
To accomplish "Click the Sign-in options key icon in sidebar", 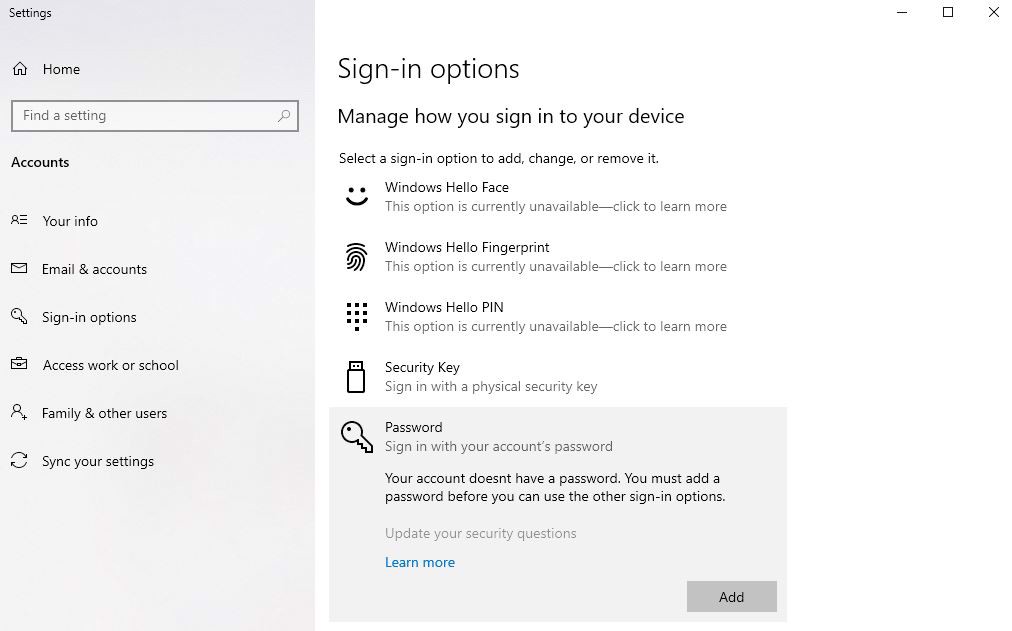I will (19, 316).
